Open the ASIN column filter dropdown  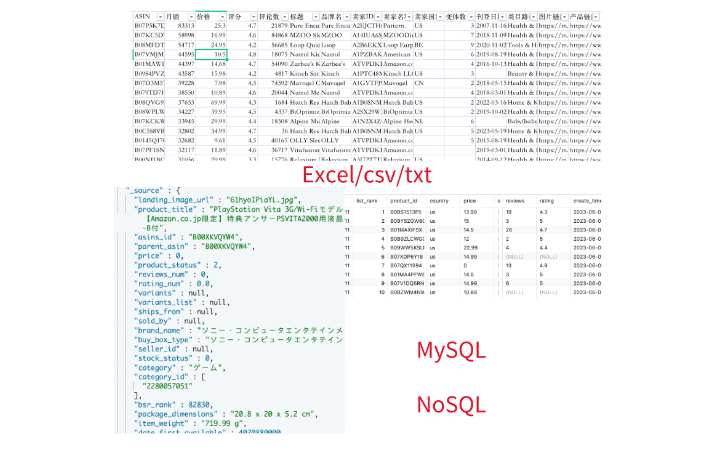coord(160,17)
